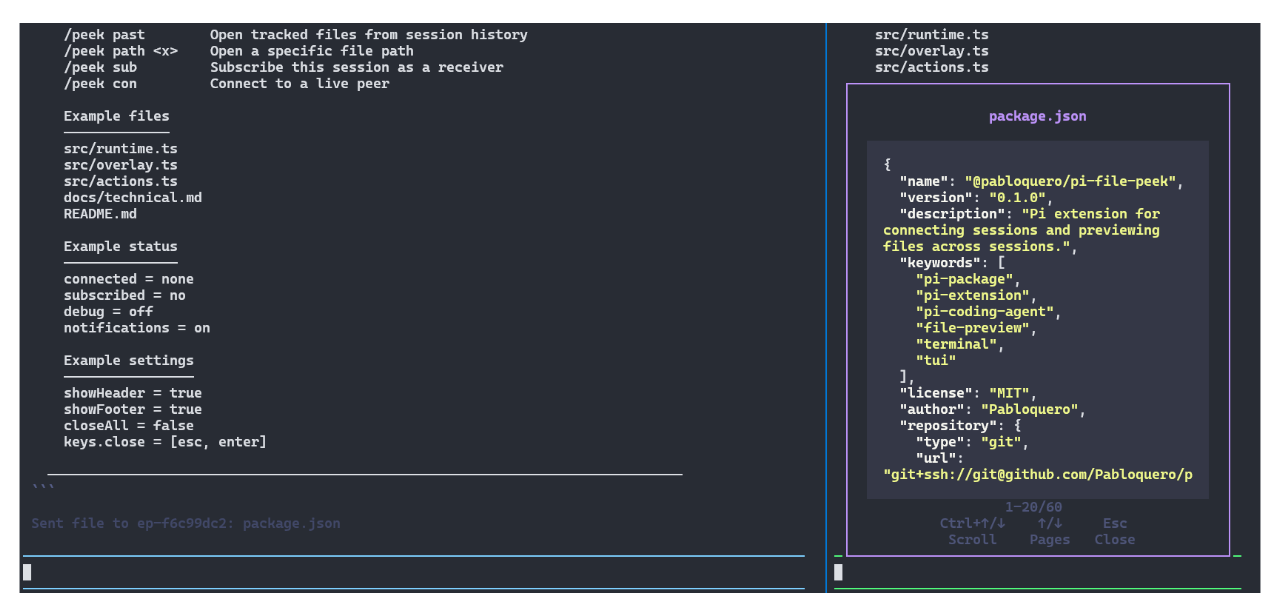Click the "Ctrl+↑/↓ Scroll" footer hint
This screenshot has width=1280, height=616.
coord(973,531)
